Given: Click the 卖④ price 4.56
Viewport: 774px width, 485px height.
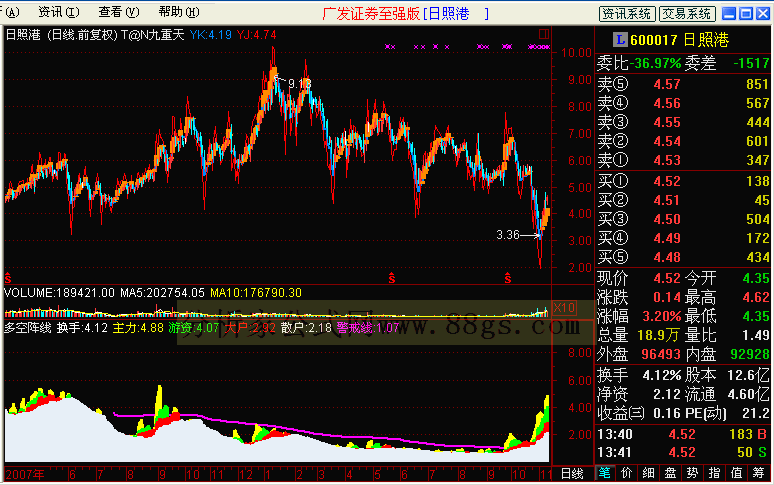Looking at the screenshot, I should click(x=667, y=103).
